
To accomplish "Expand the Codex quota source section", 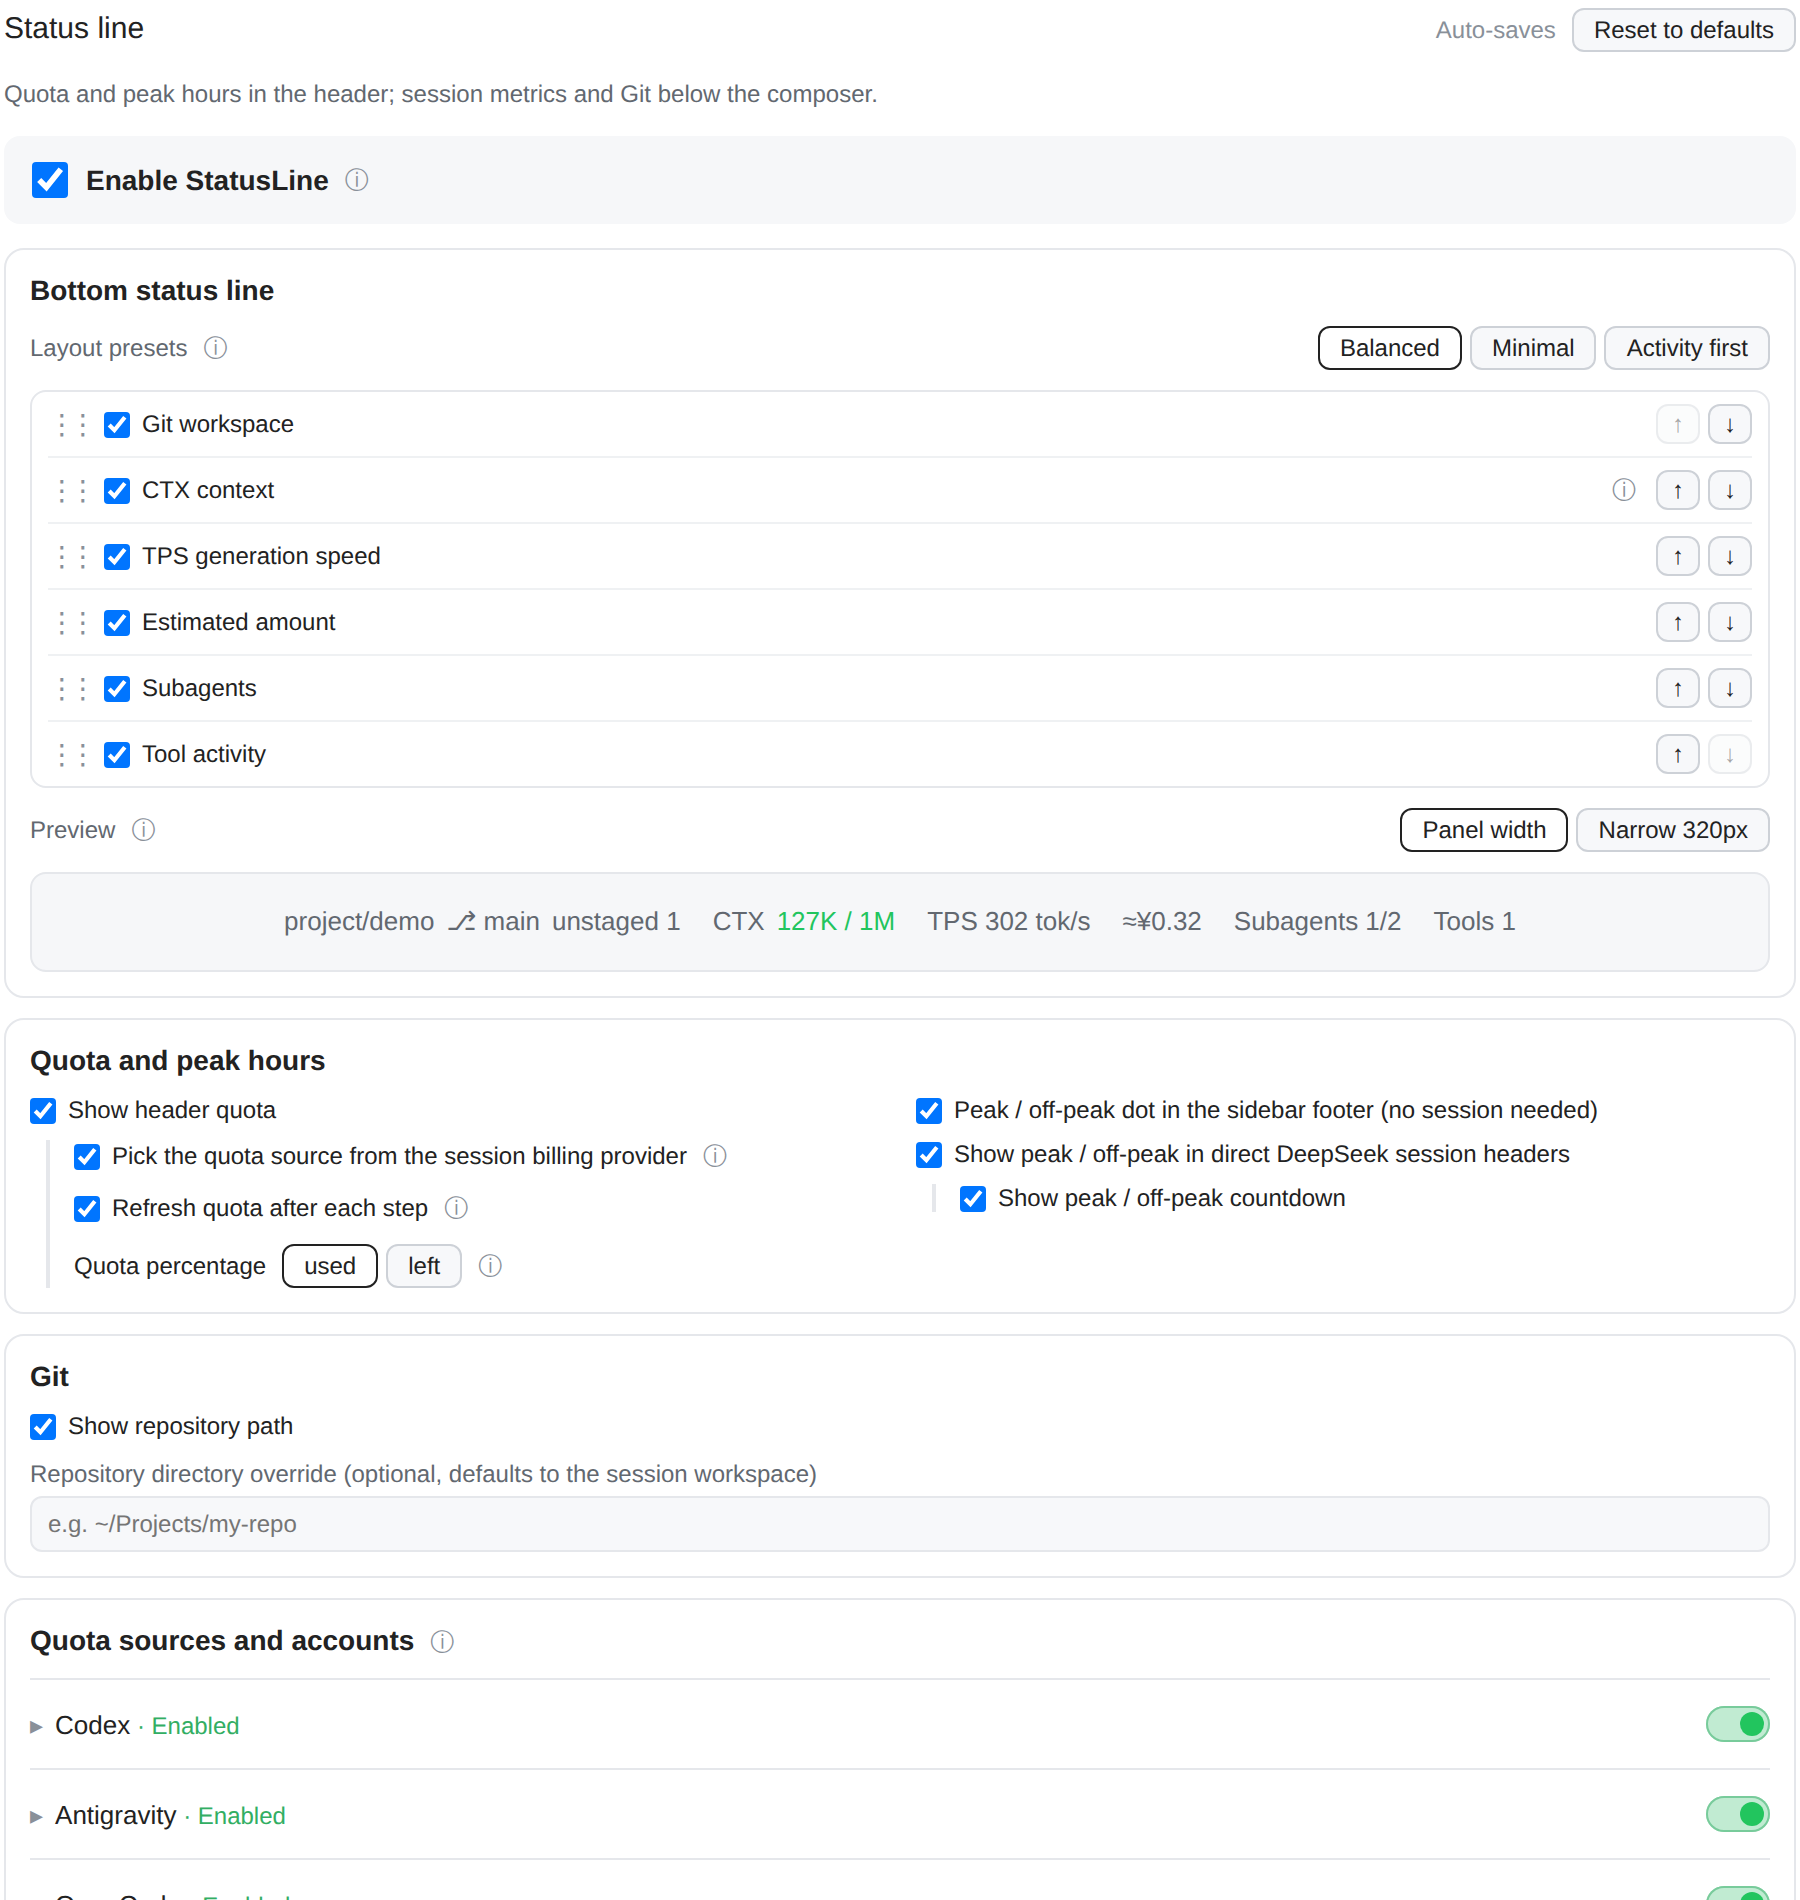I will 36,1727.
